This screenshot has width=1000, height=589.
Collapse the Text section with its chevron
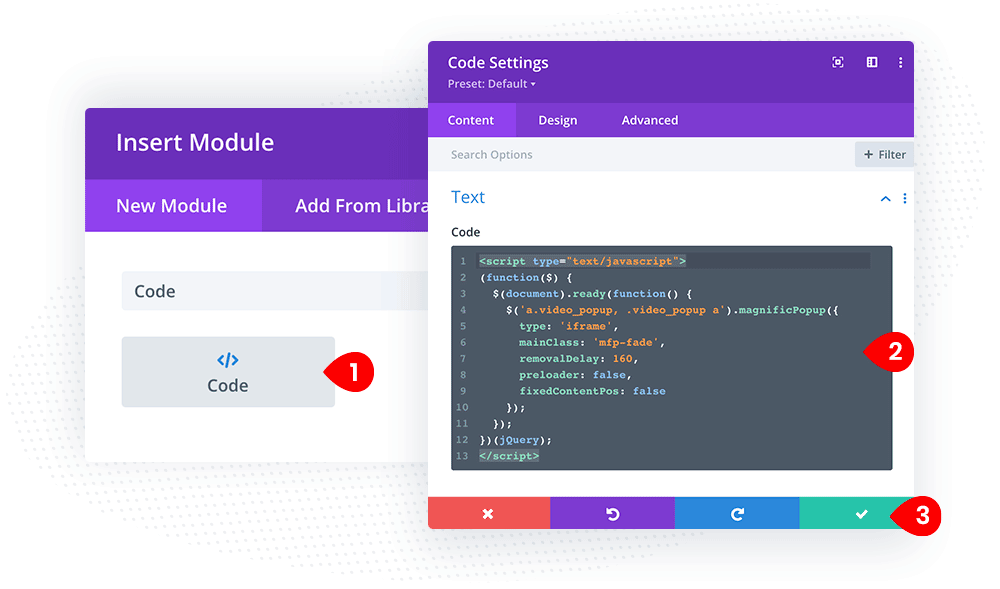point(885,198)
